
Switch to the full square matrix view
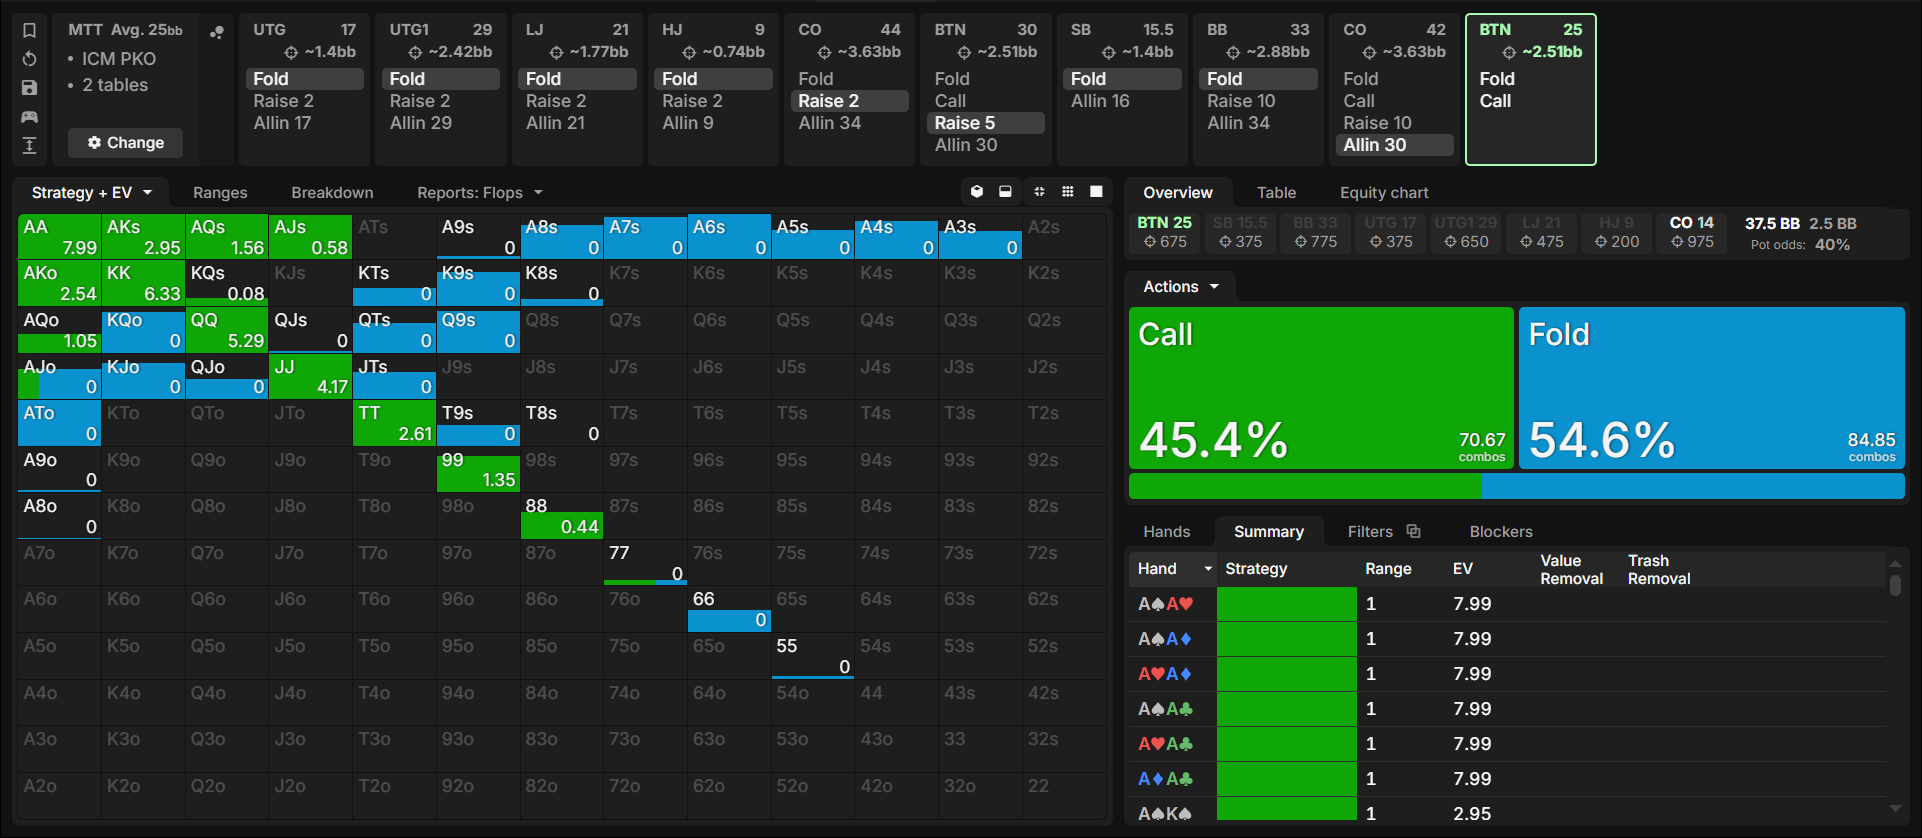[x=1096, y=192]
